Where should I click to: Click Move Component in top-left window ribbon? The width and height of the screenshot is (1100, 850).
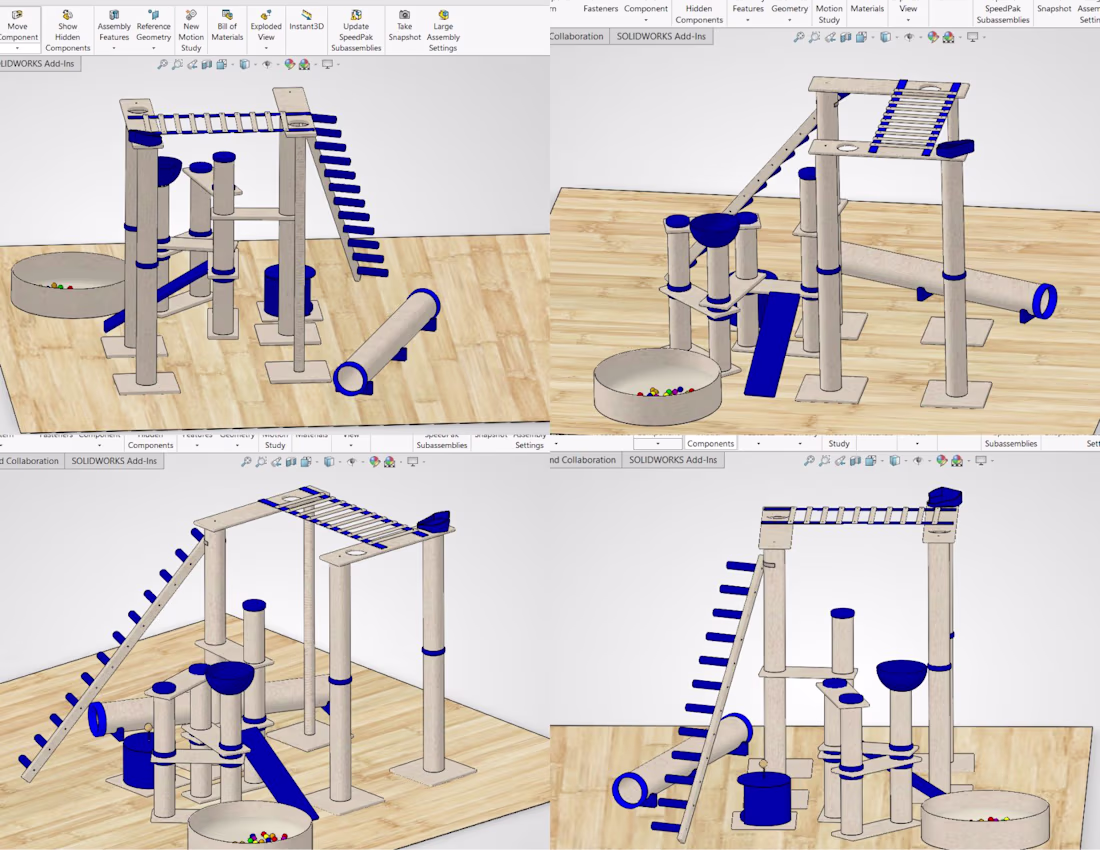pyautogui.click(x=18, y=26)
